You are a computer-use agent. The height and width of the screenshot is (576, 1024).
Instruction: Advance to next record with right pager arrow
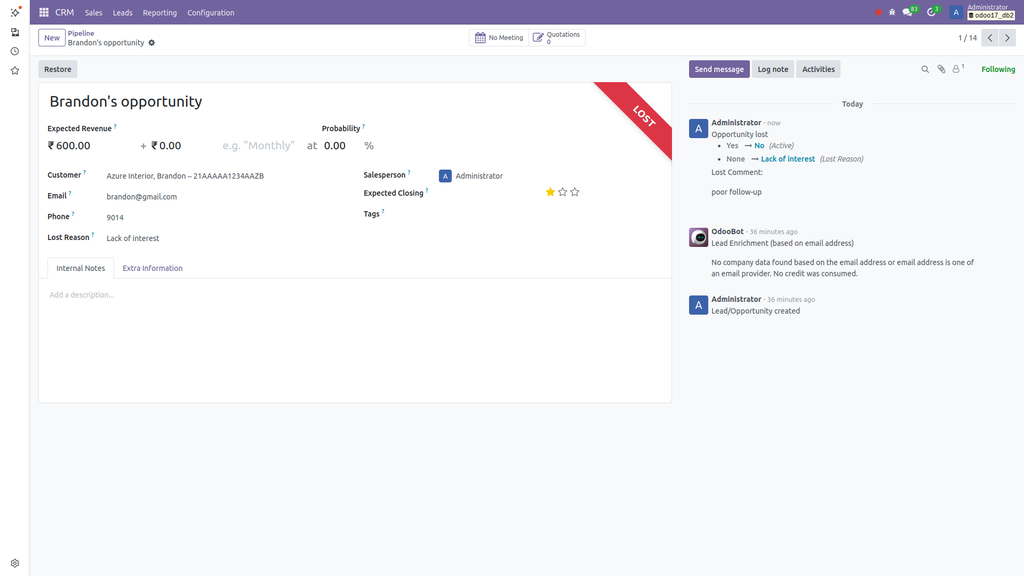point(1006,37)
